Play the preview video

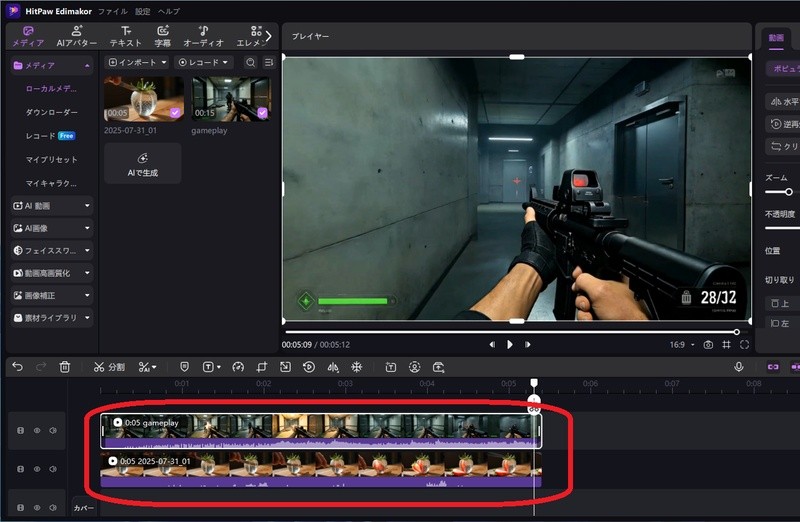click(x=510, y=344)
